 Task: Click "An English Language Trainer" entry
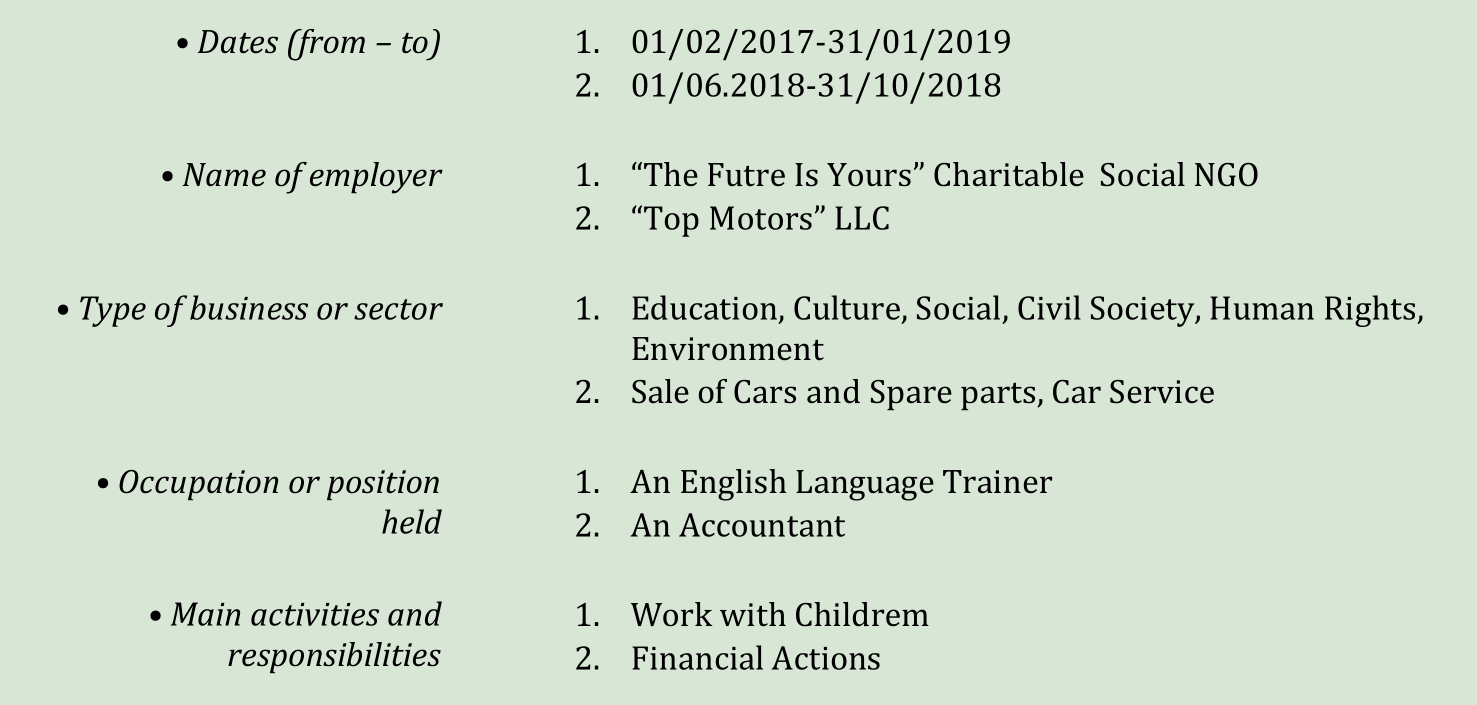click(841, 483)
